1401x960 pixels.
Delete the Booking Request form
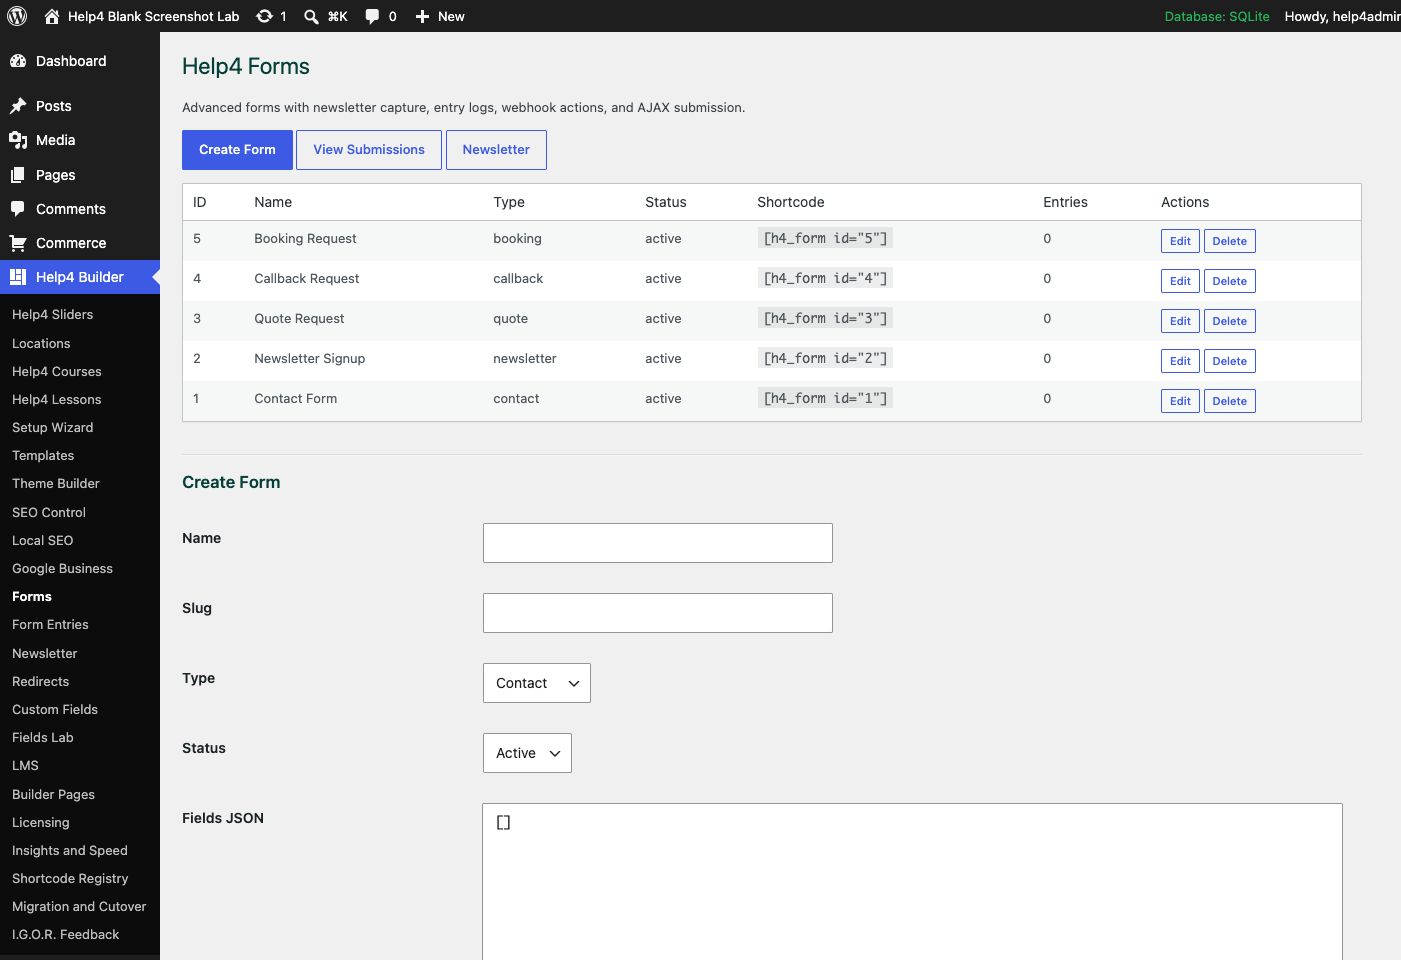click(1229, 241)
